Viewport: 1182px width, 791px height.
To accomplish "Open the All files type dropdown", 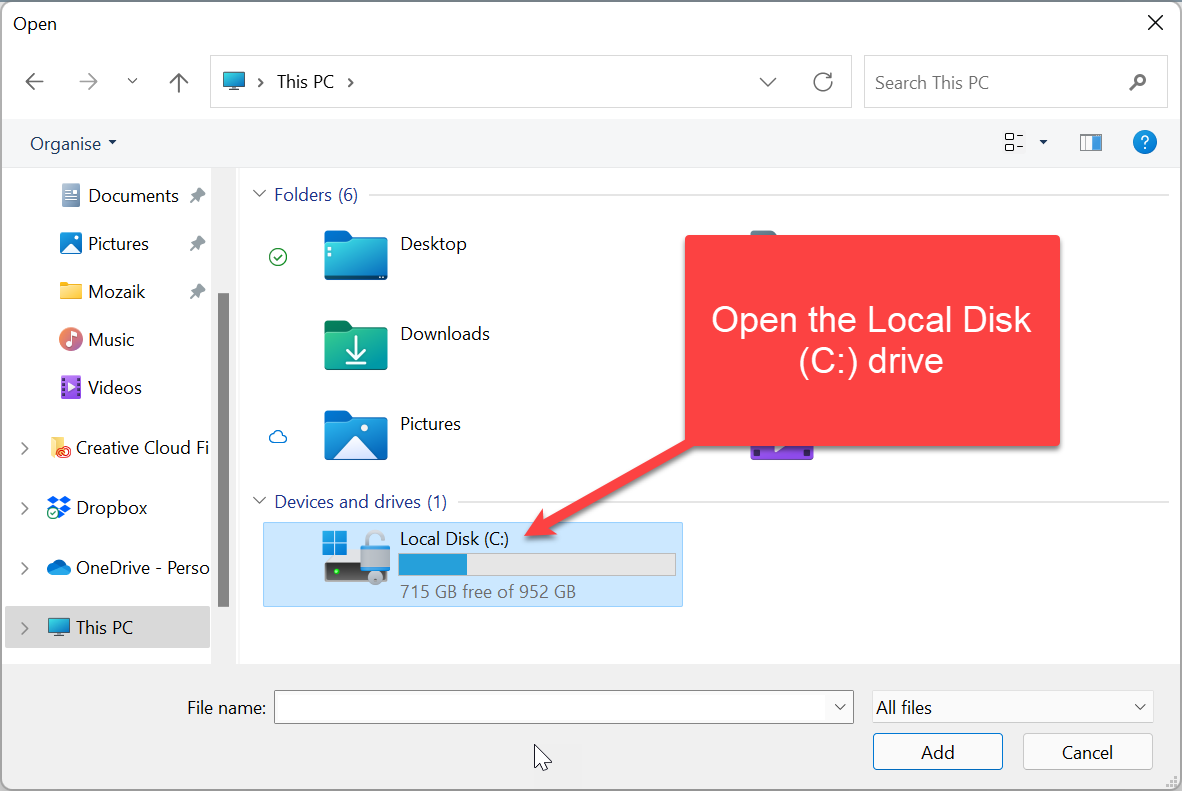I will click(1012, 707).
